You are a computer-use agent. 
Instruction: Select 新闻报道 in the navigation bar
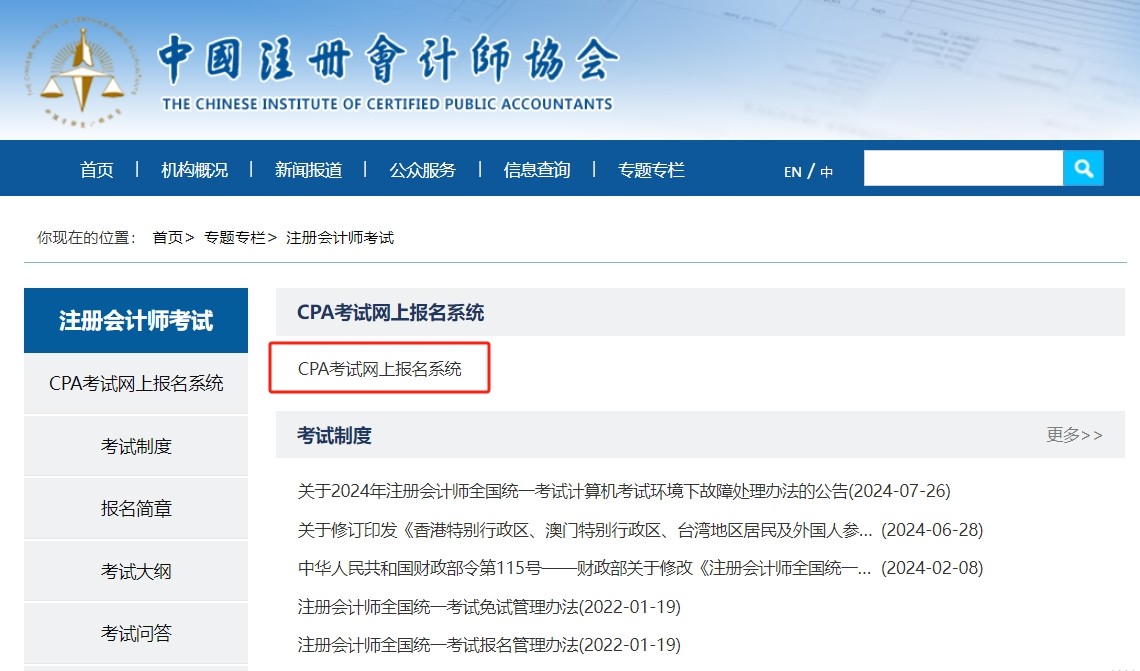(308, 170)
